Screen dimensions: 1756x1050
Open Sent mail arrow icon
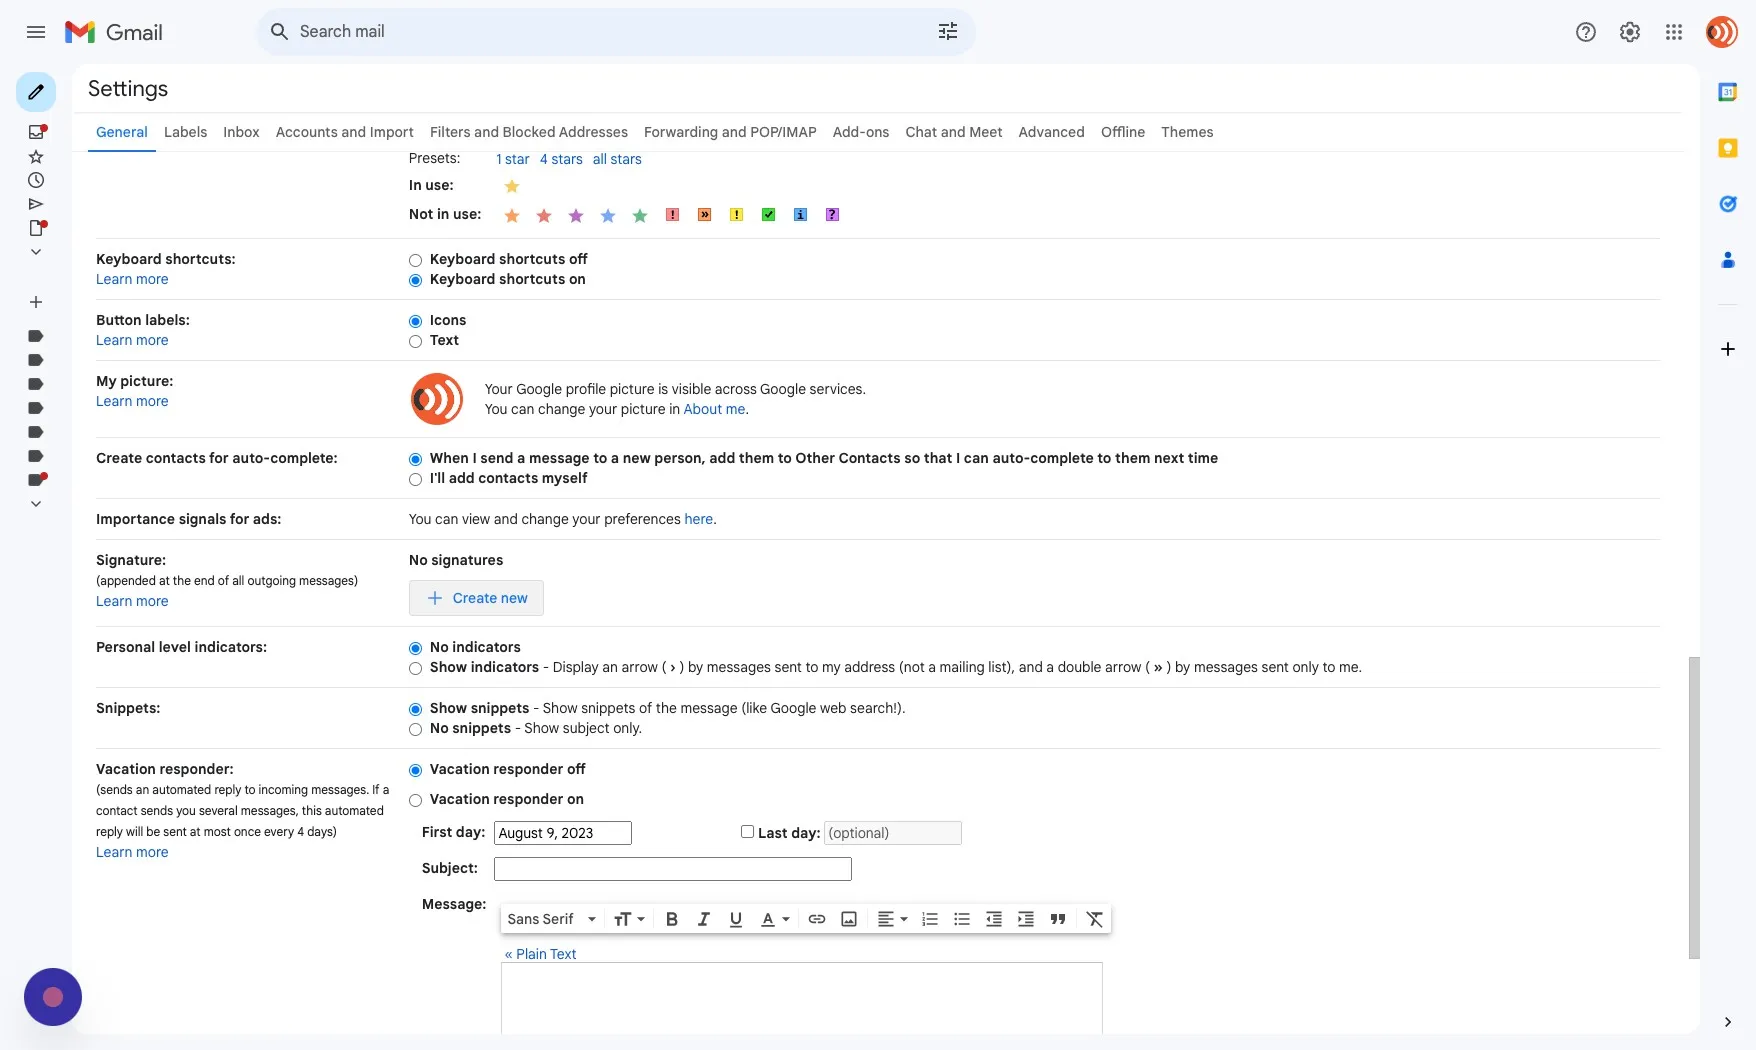(36, 205)
